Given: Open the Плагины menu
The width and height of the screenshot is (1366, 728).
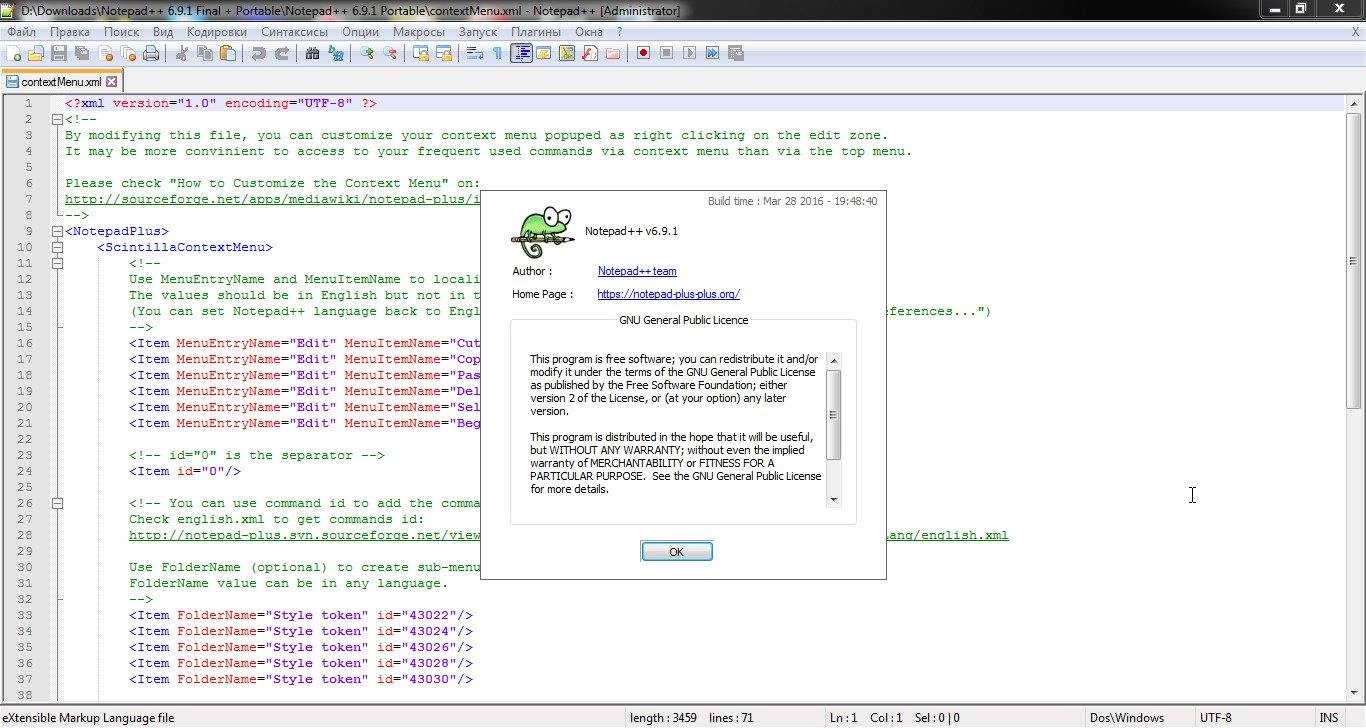Looking at the screenshot, I should pos(536,32).
